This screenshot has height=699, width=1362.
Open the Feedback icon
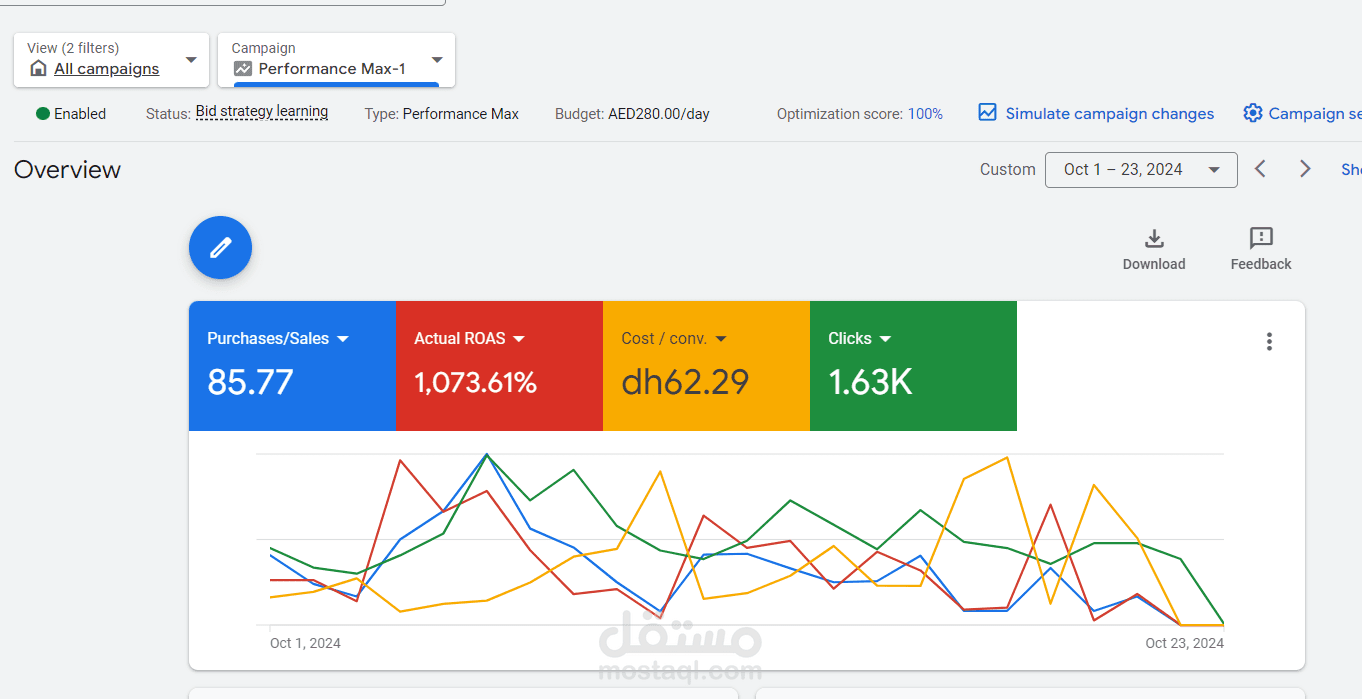pos(1261,238)
